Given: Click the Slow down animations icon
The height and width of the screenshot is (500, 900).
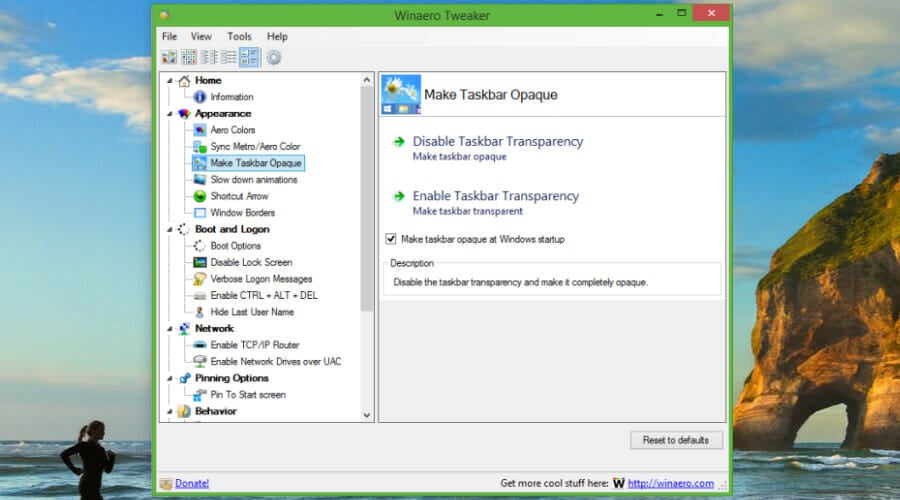Looking at the screenshot, I should coord(200,180).
